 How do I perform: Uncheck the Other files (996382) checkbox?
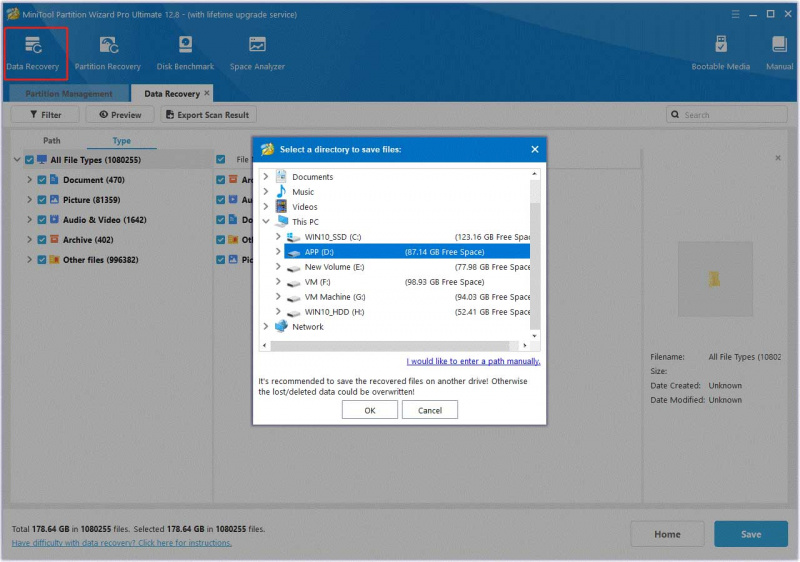point(42,260)
